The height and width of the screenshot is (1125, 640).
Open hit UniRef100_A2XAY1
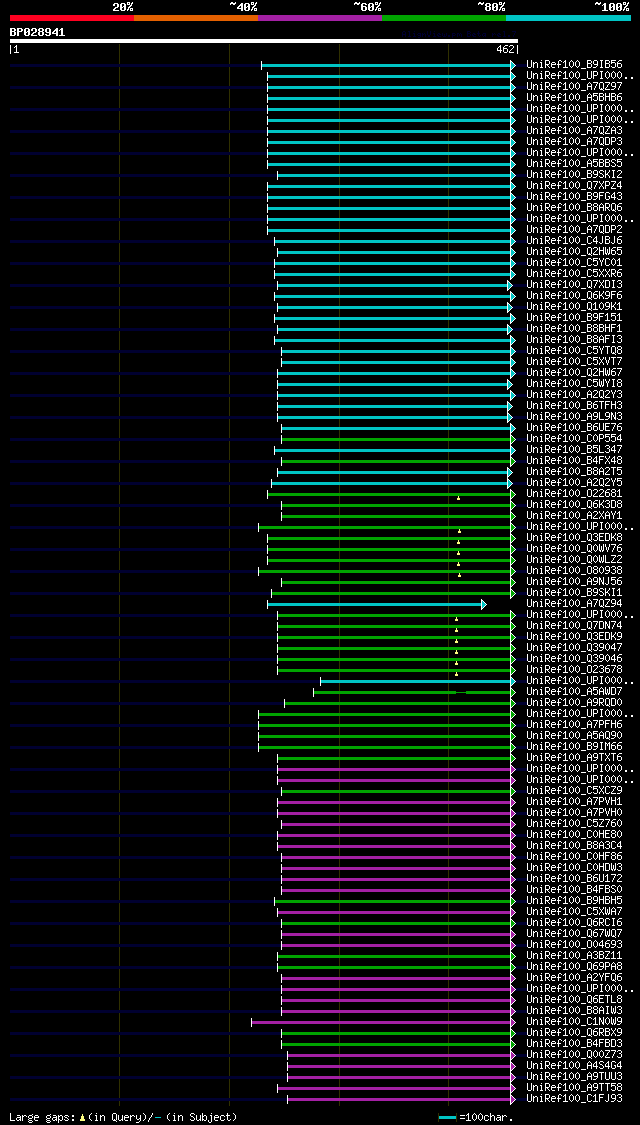click(x=574, y=515)
